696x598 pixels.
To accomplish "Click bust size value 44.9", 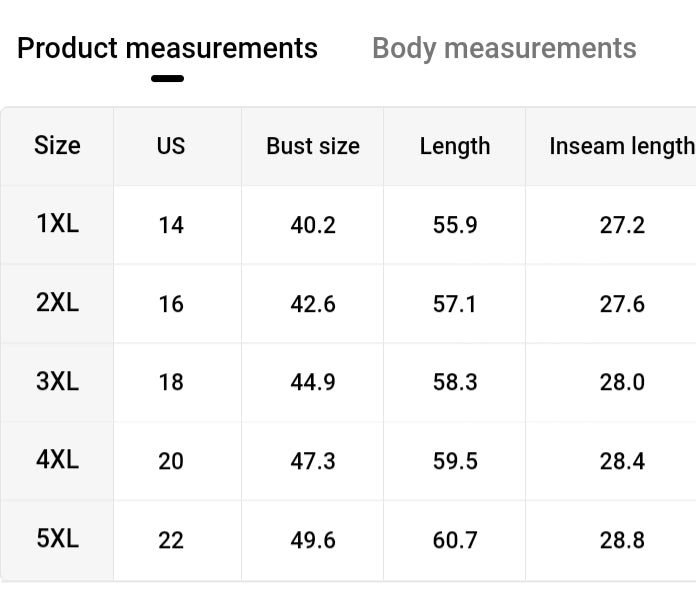I will [x=313, y=382].
